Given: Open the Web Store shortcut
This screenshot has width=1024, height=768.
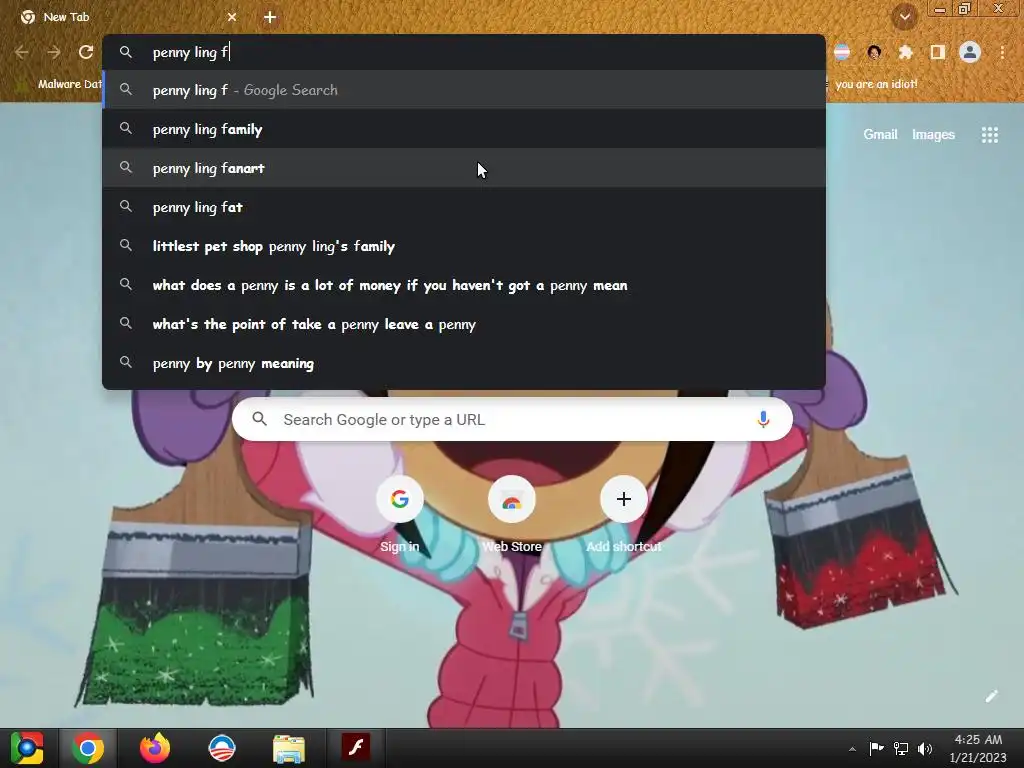Looking at the screenshot, I should [512, 514].
